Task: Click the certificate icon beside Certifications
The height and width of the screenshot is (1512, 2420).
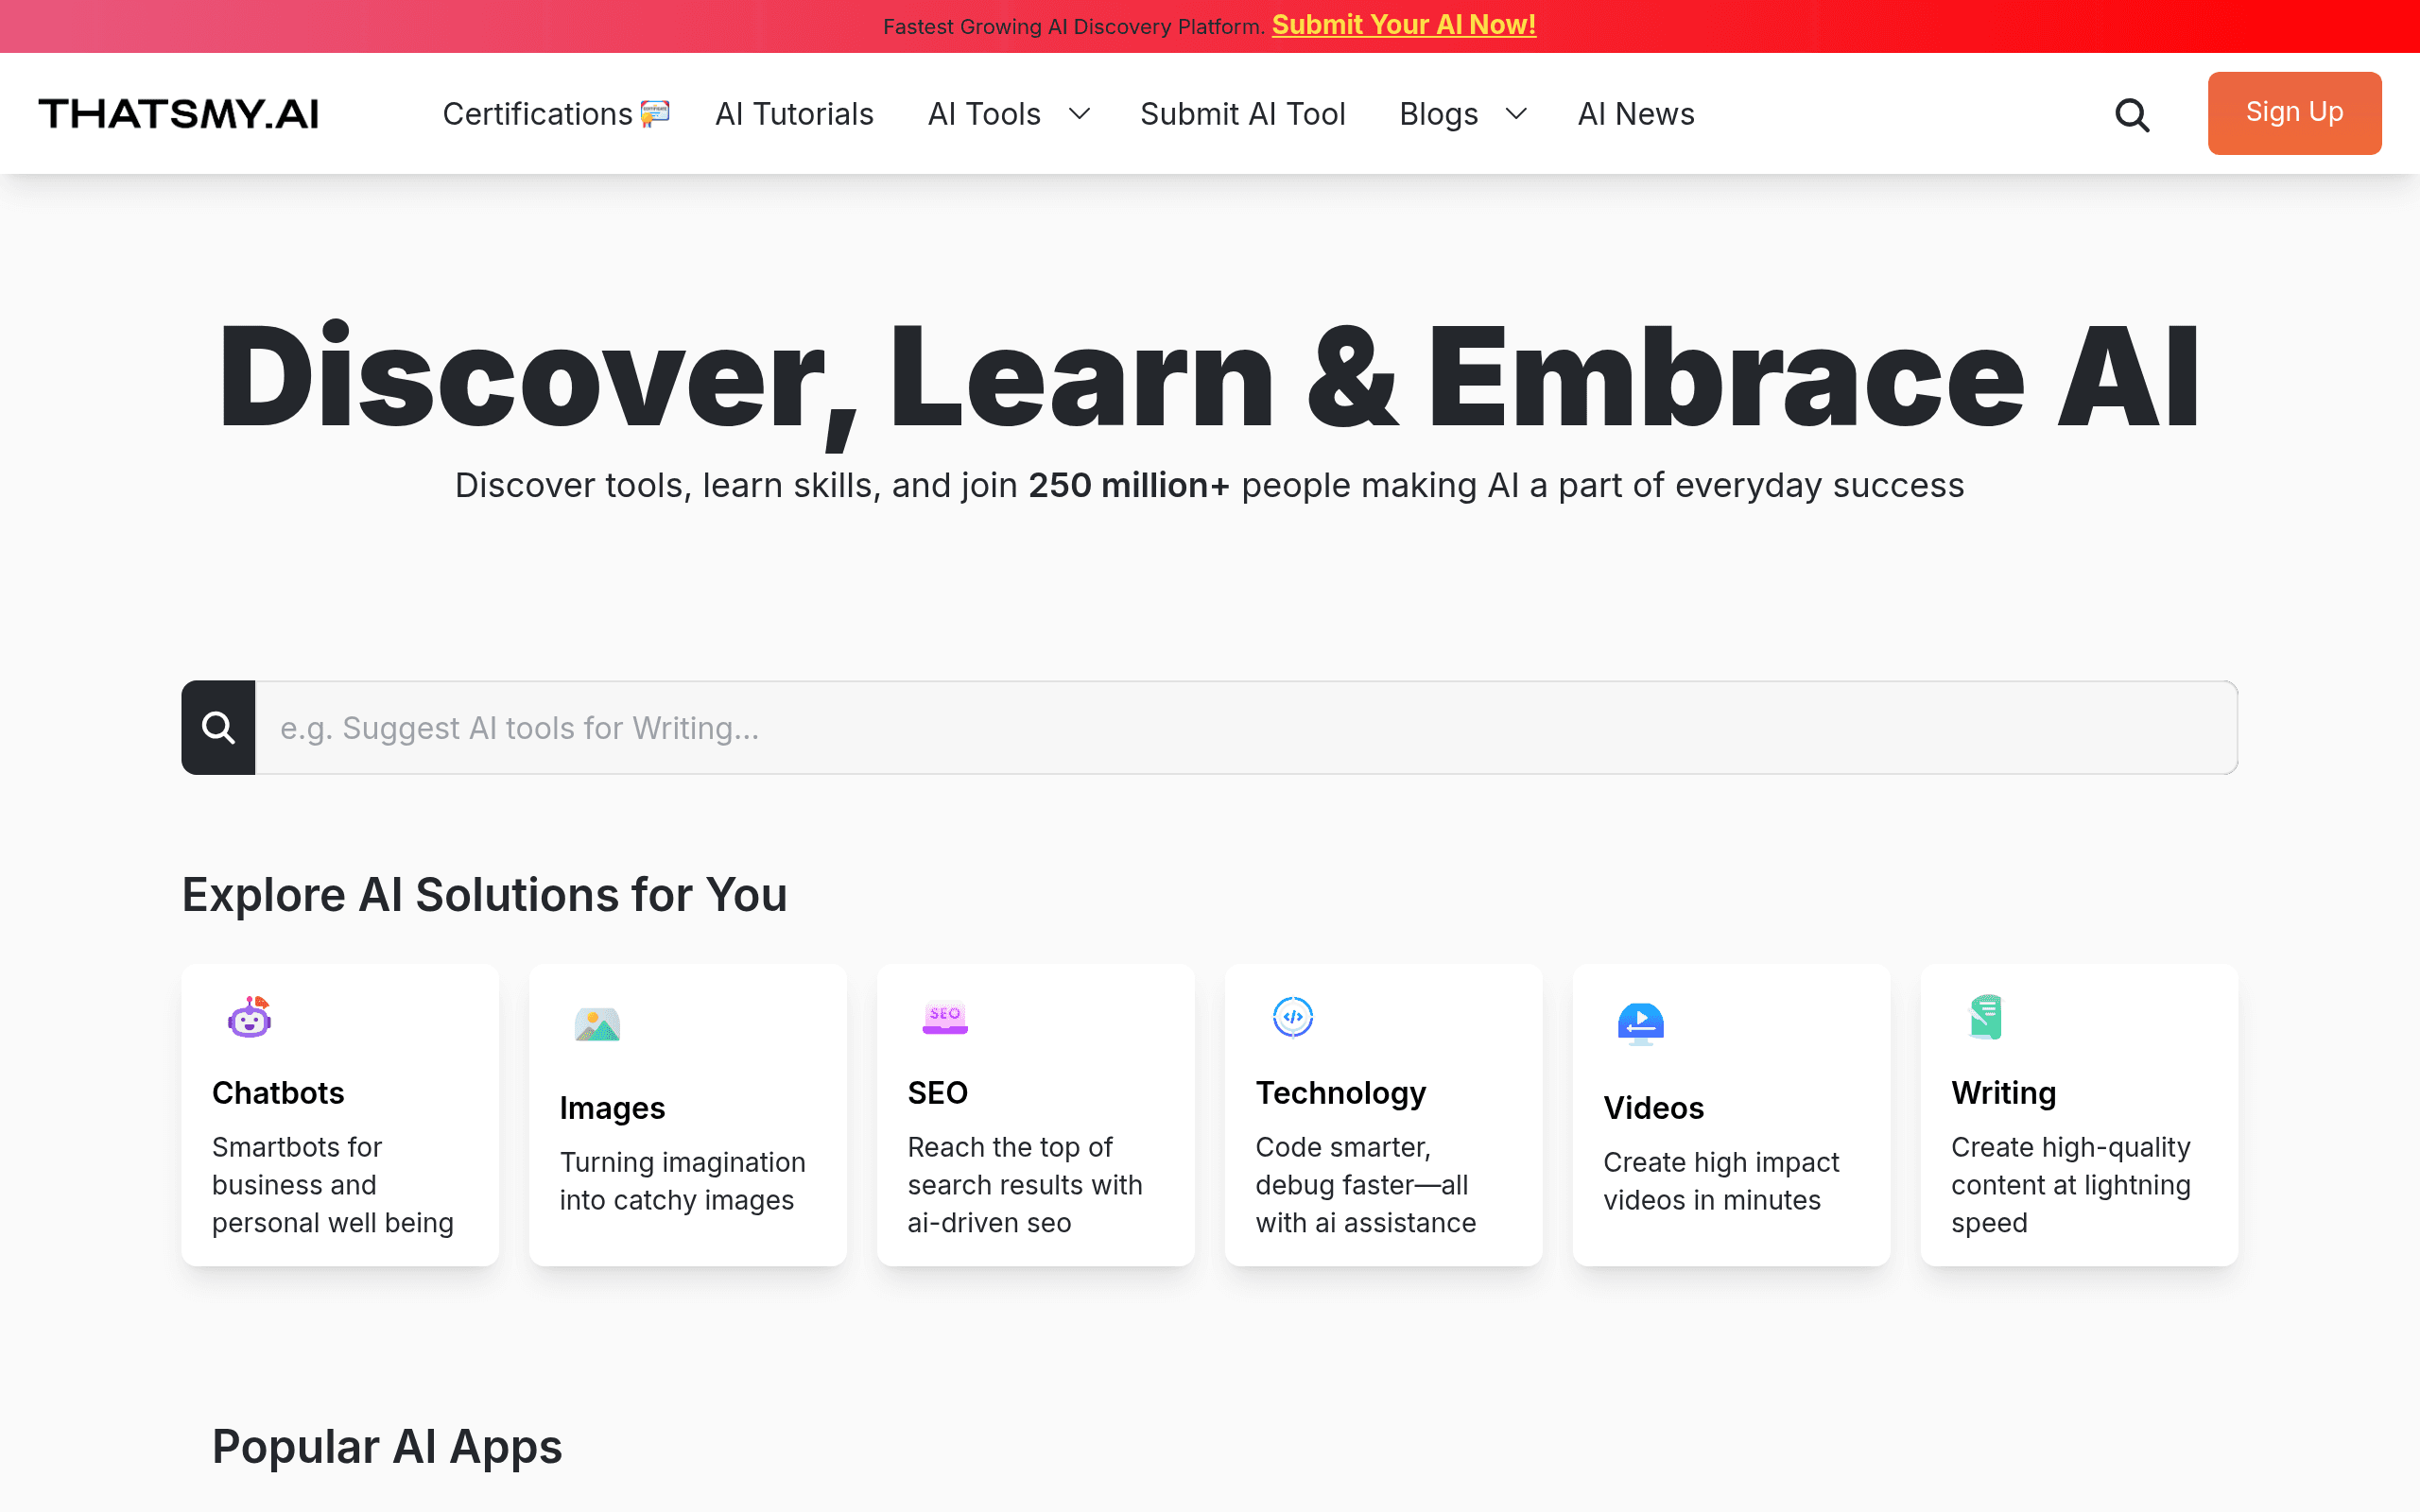Action: (x=655, y=113)
